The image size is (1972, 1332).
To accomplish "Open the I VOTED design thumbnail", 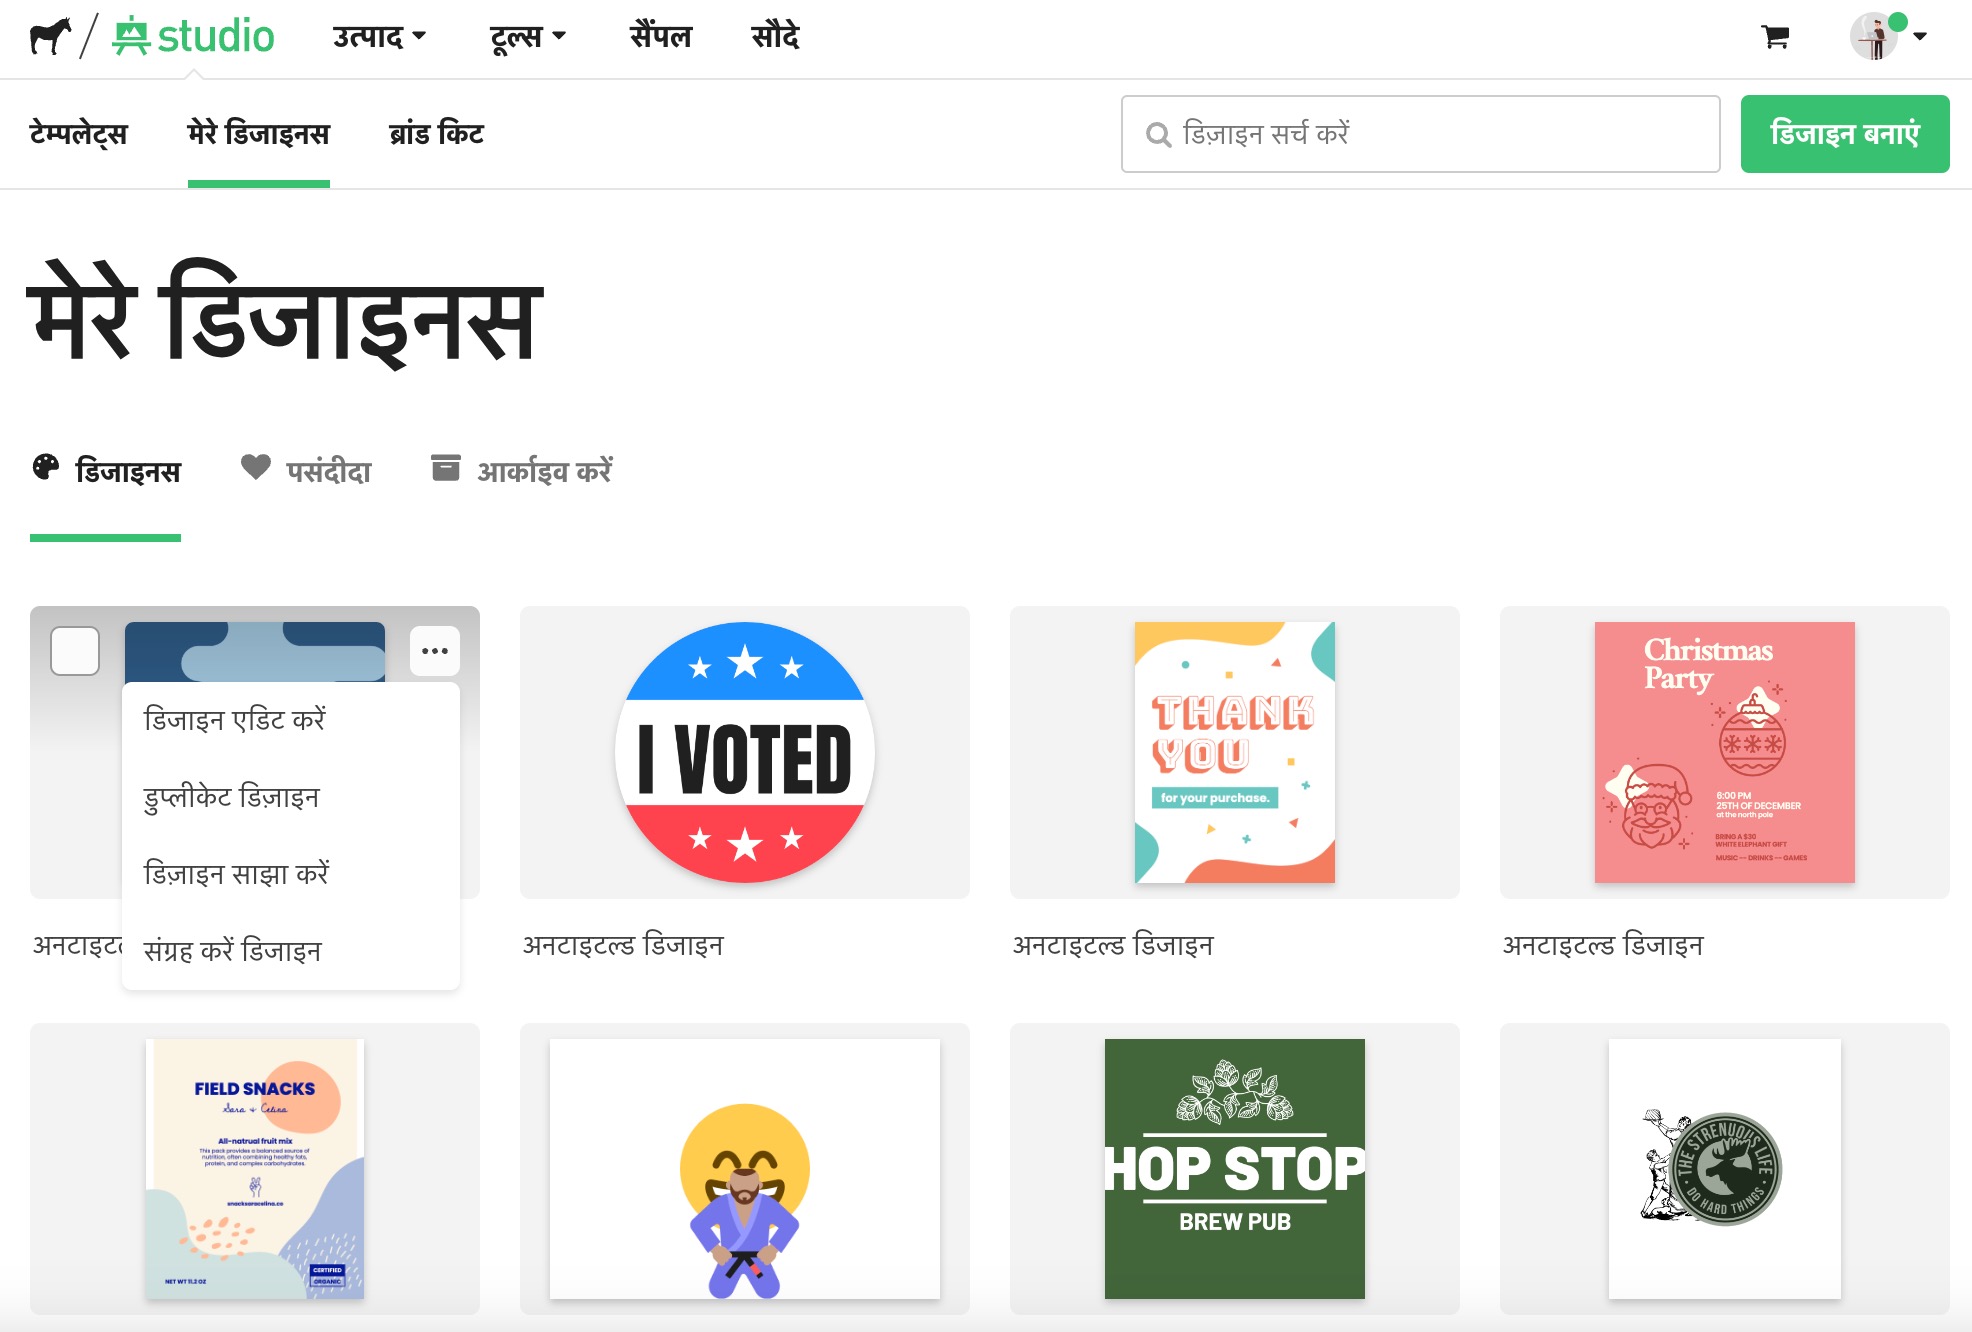I will 745,752.
